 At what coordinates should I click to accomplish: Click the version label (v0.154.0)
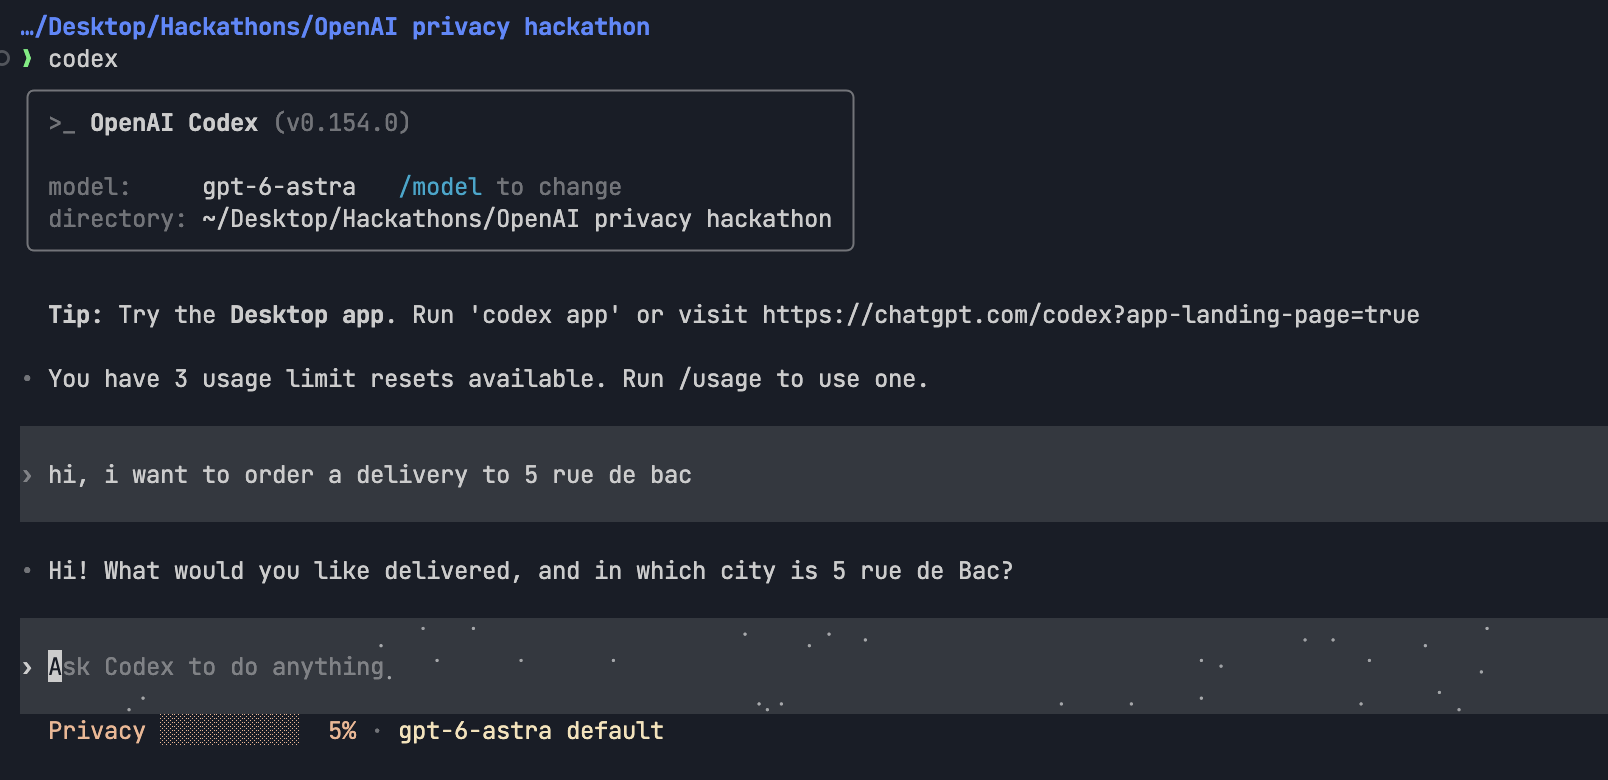[x=342, y=123]
